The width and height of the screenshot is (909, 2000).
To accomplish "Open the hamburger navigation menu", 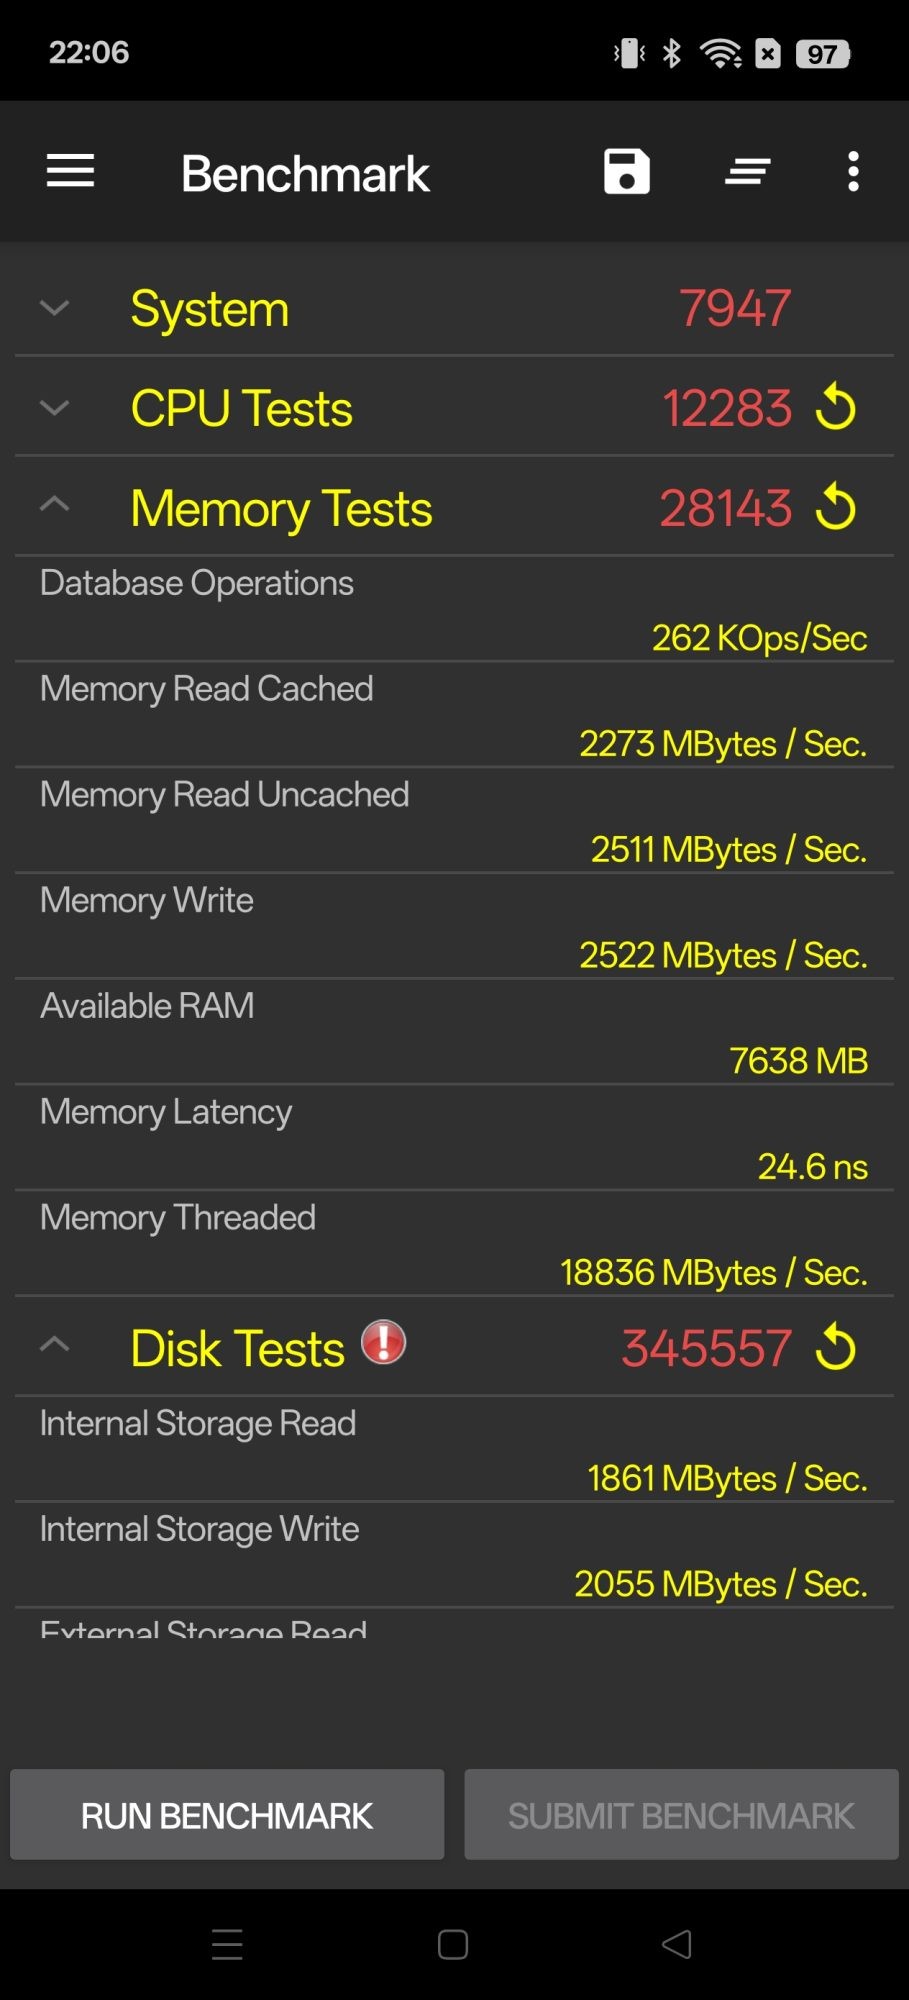I will tap(70, 172).
